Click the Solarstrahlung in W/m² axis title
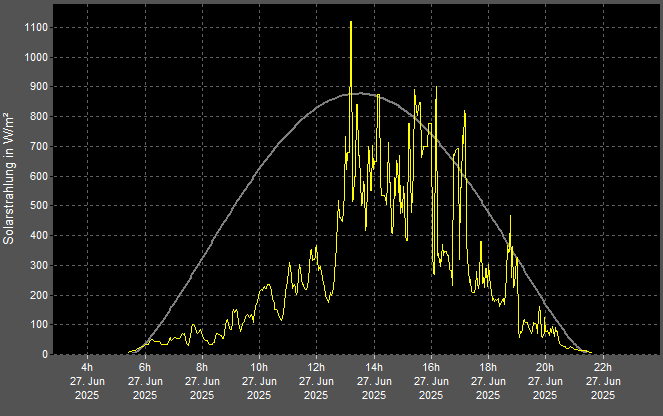 coord(9,178)
